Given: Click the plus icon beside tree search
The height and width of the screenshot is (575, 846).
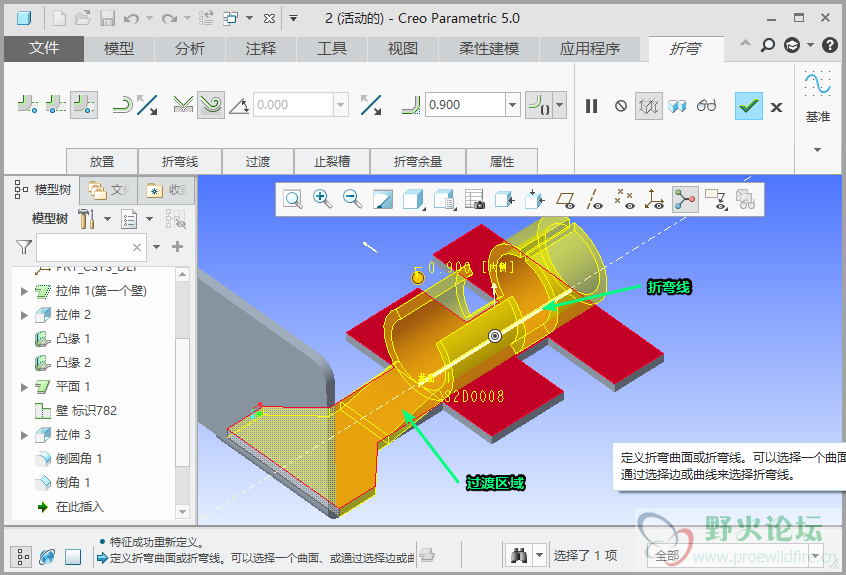Looking at the screenshot, I should [x=177, y=247].
